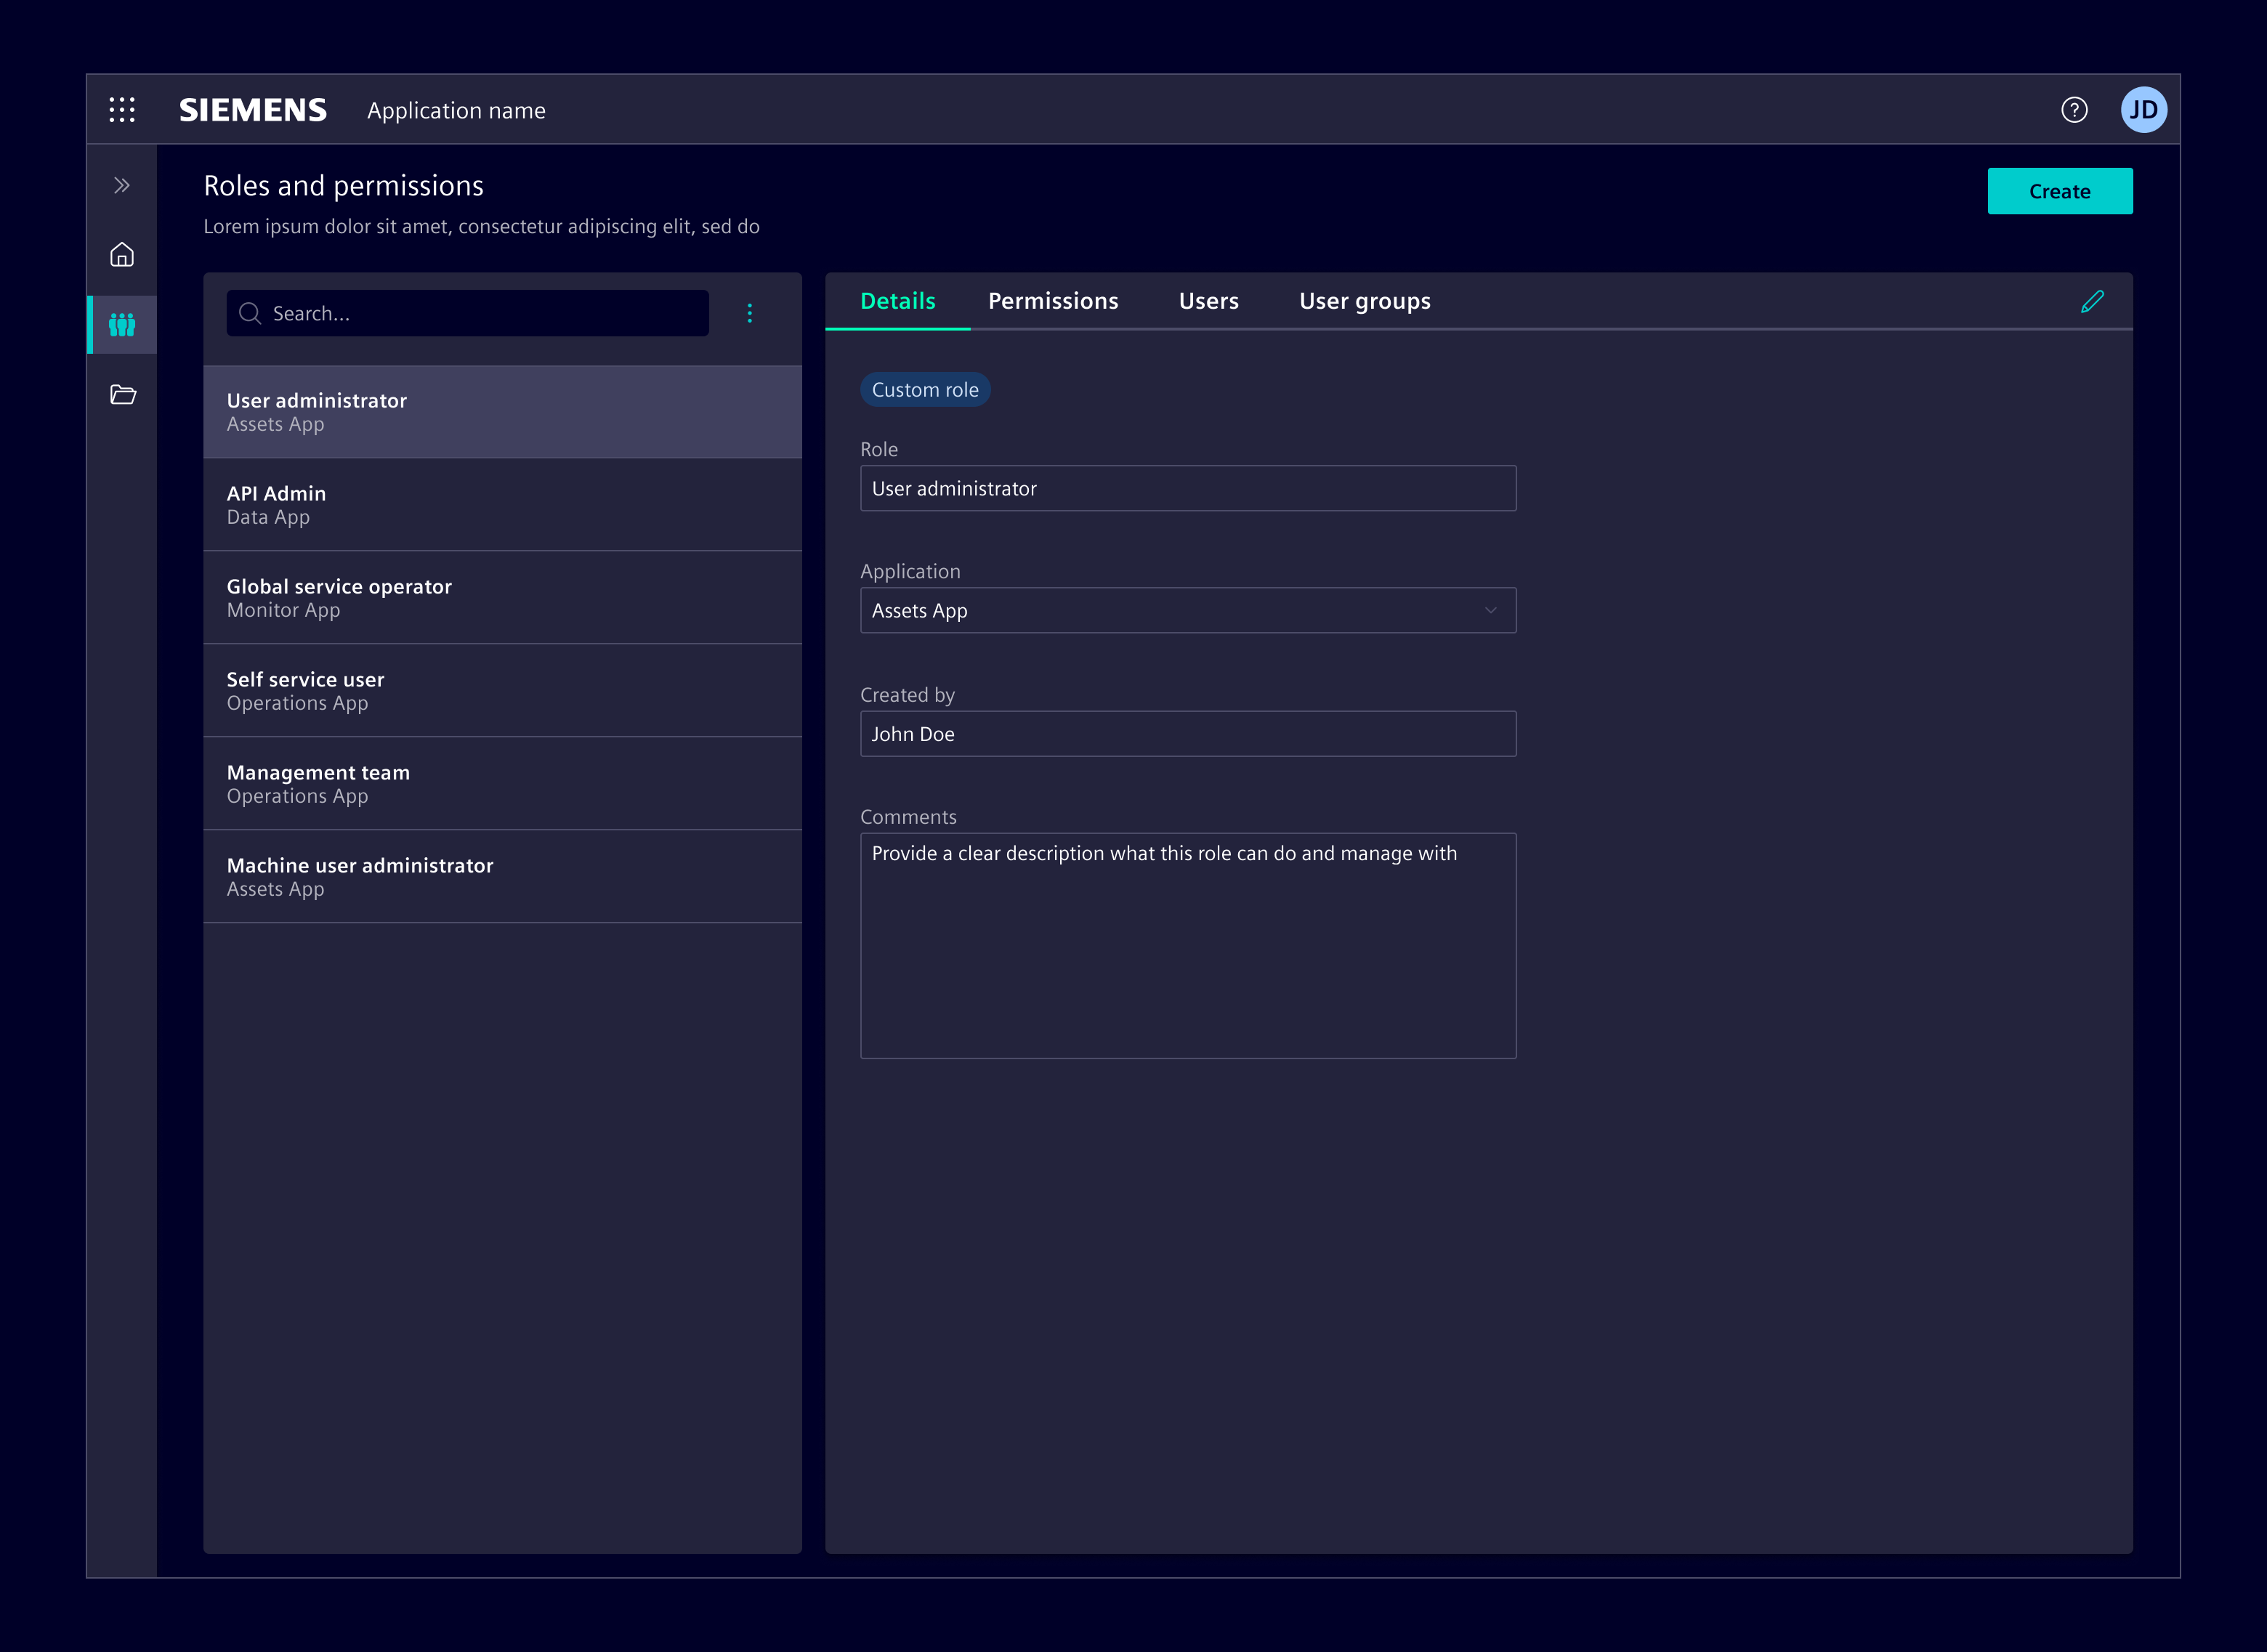Click the magnifier icon in search box
Viewport: 2267px width, 1652px height.
(250, 313)
